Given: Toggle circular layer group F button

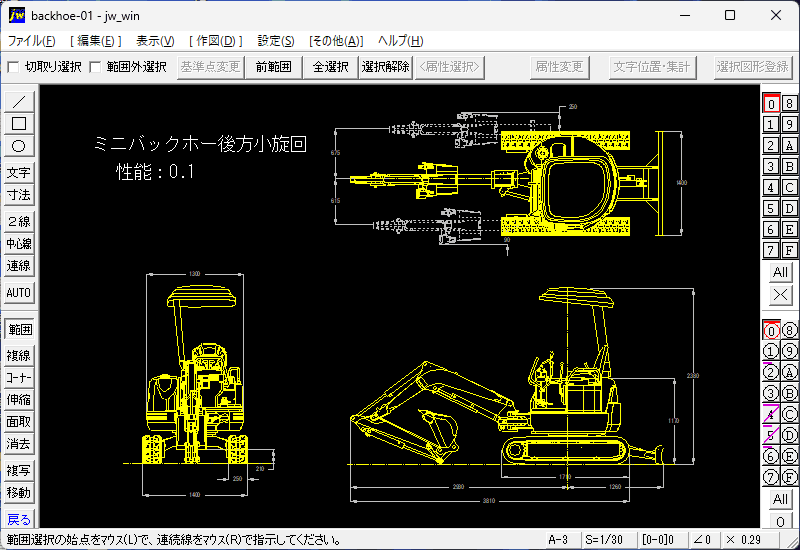Looking at the screenshot, I should point(789,477).
